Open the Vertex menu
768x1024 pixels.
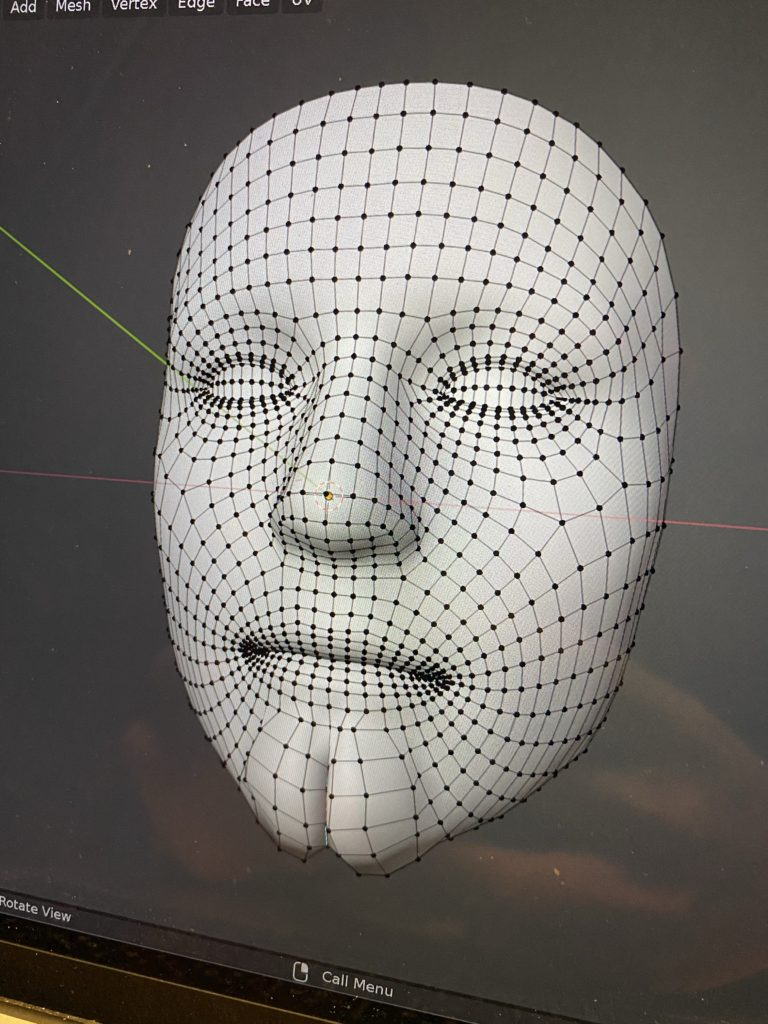(x=134, y=5)
